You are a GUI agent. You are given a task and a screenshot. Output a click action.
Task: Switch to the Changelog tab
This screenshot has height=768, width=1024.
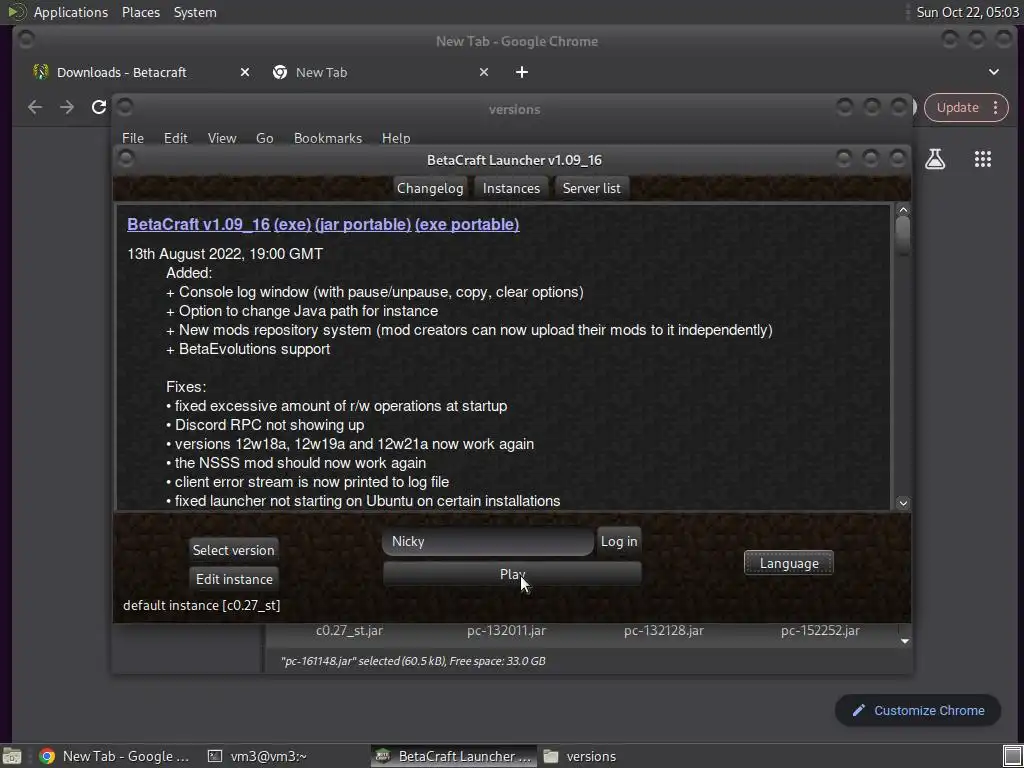coord(430,188)
